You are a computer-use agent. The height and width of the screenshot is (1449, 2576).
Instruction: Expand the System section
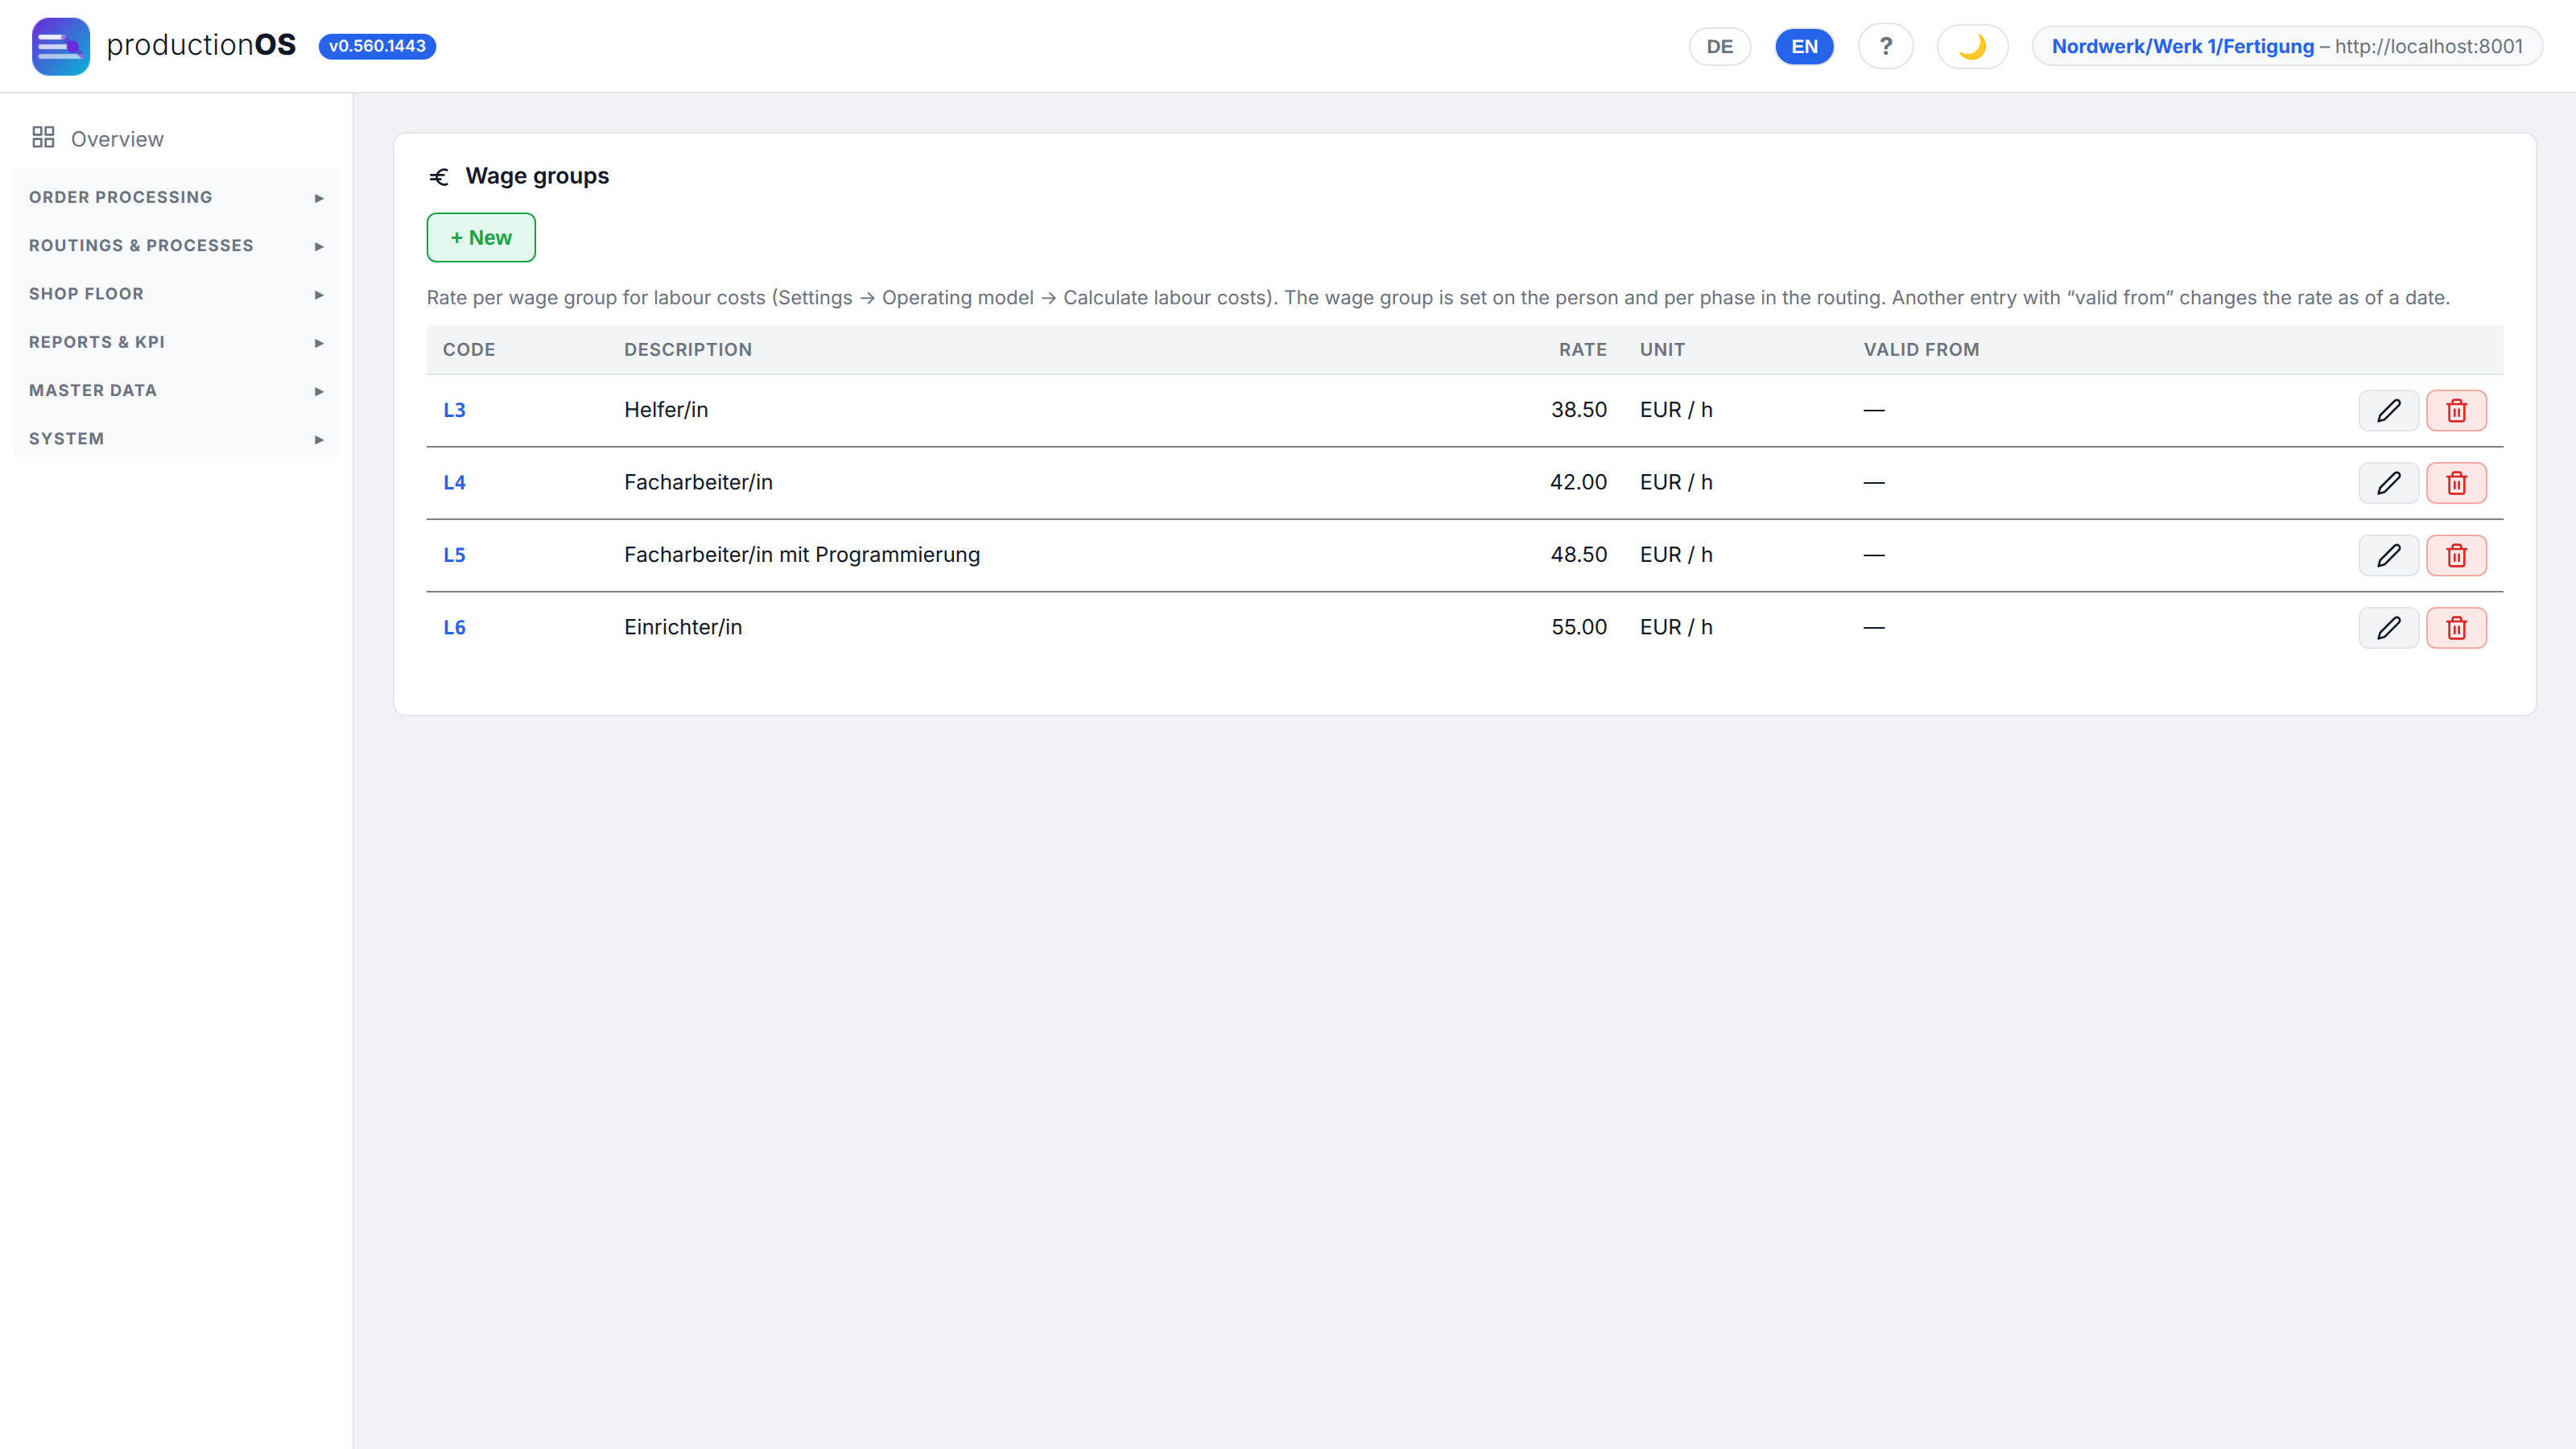pos(176,438)
